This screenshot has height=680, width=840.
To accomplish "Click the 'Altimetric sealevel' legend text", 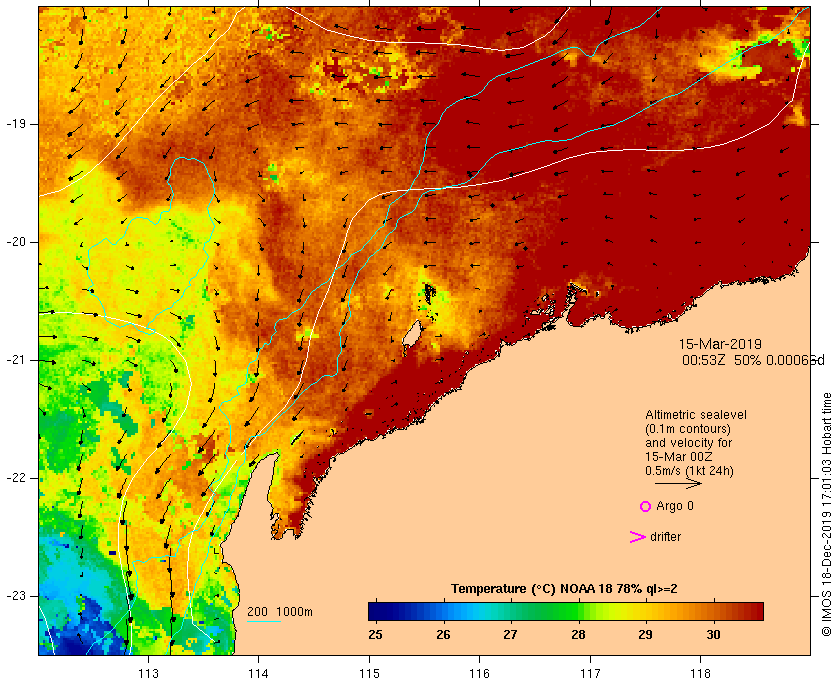I will tap(695, 415).
